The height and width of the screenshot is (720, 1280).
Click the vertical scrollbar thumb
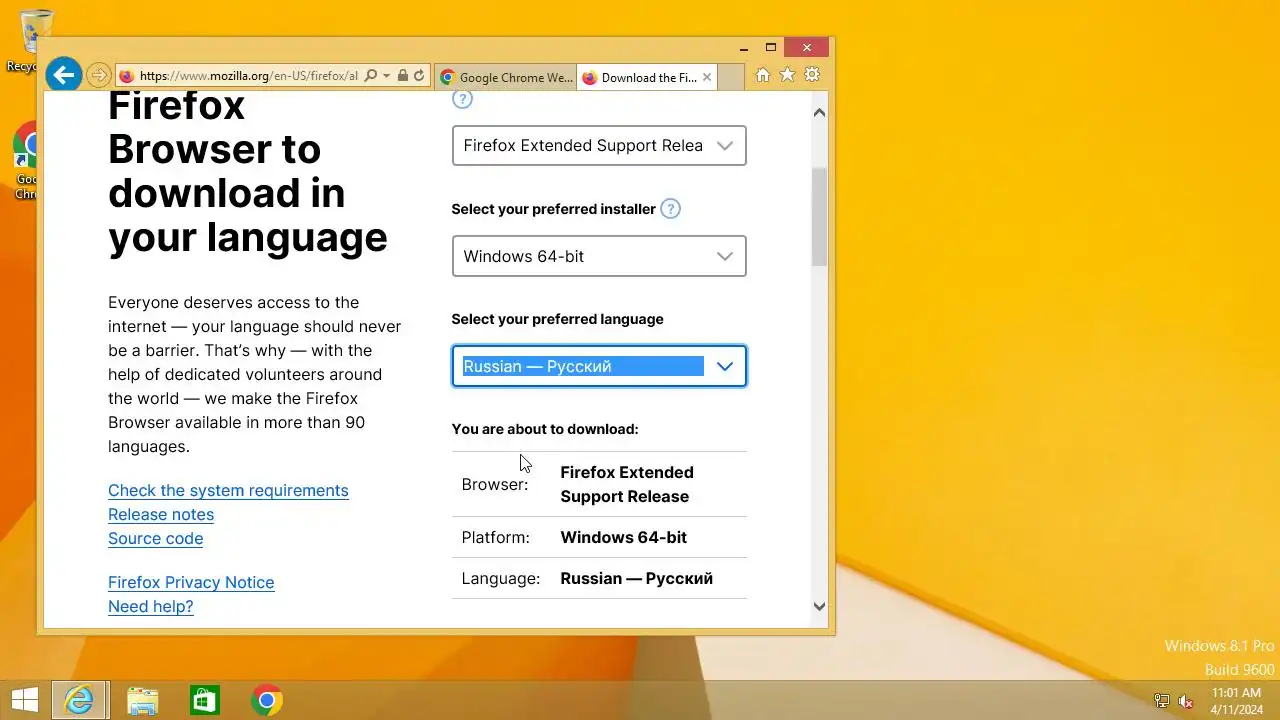819,217
